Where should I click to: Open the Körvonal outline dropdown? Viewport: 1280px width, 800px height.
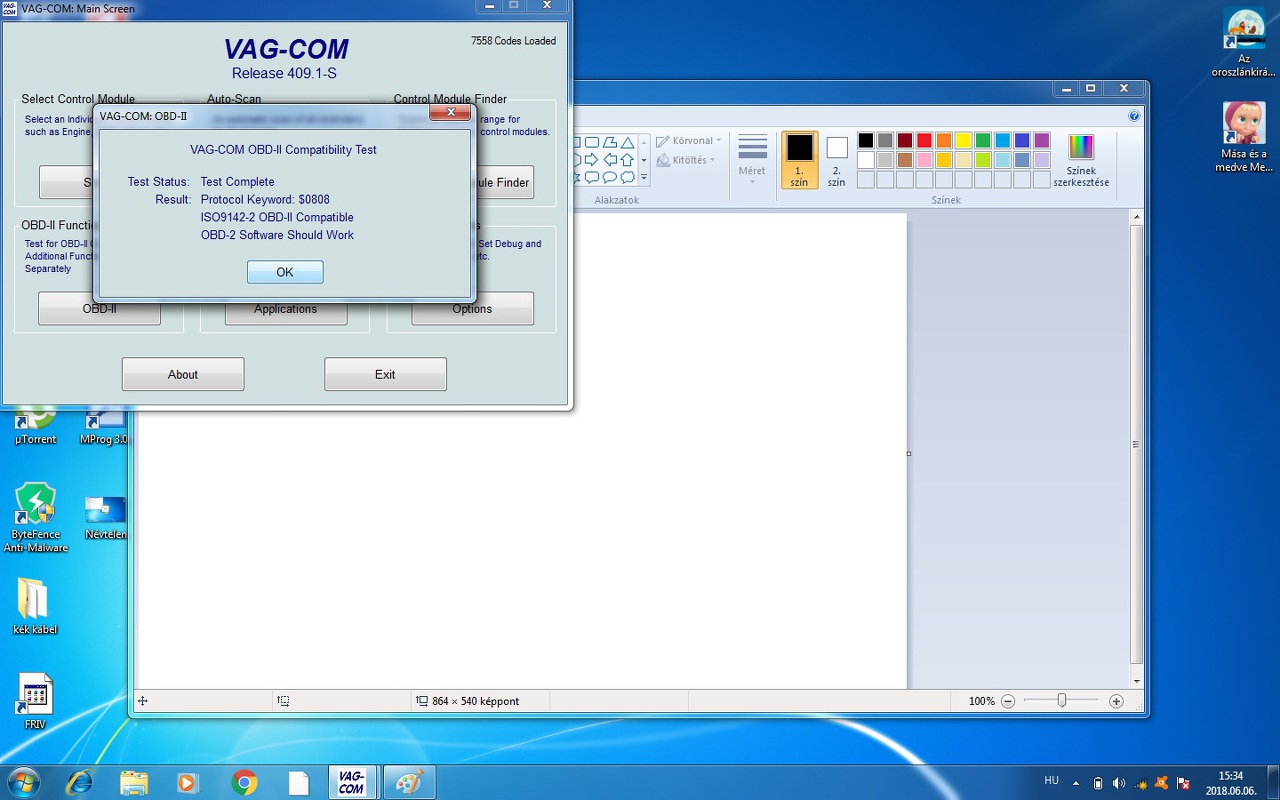[x=689, y=141]
